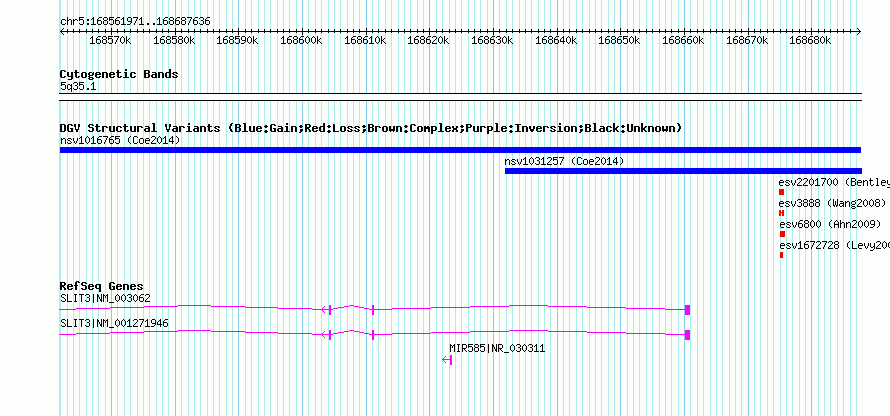890x416 pixels.
Task: Click the 168570k ruler tick label
Action: click(x=111, y=40)
